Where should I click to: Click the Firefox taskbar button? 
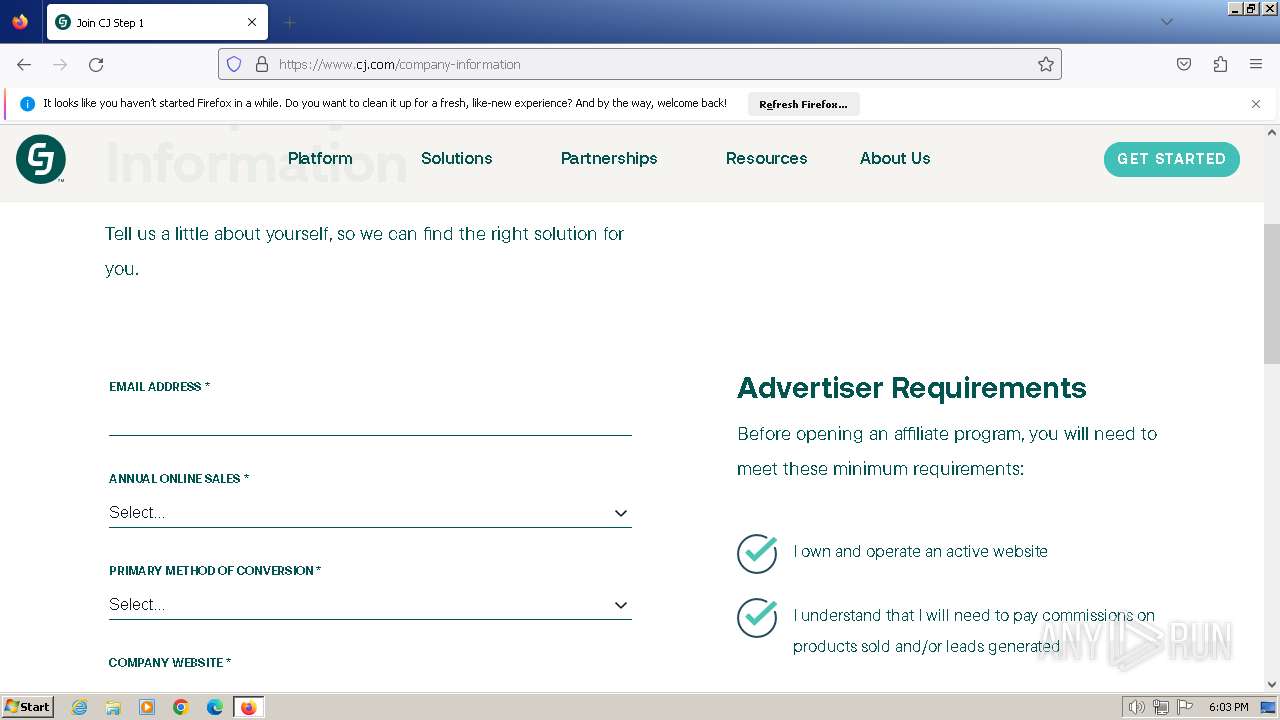(x=248, y=707)
